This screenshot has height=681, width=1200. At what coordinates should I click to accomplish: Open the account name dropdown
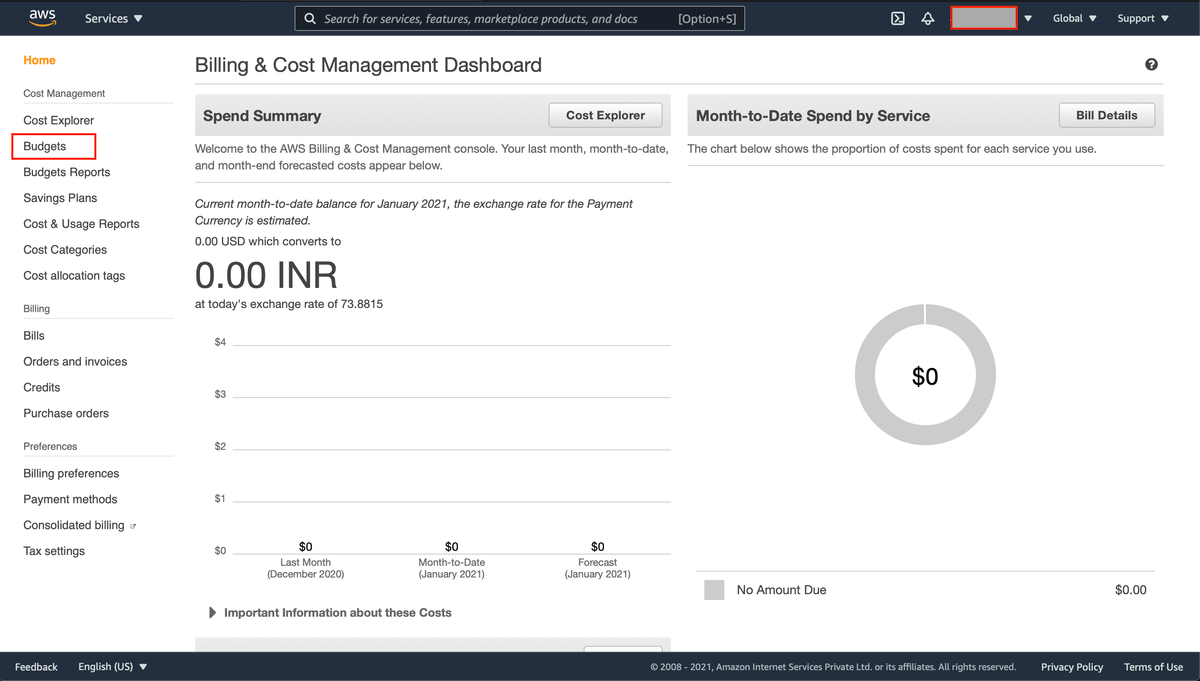click(x=991, y=18)
